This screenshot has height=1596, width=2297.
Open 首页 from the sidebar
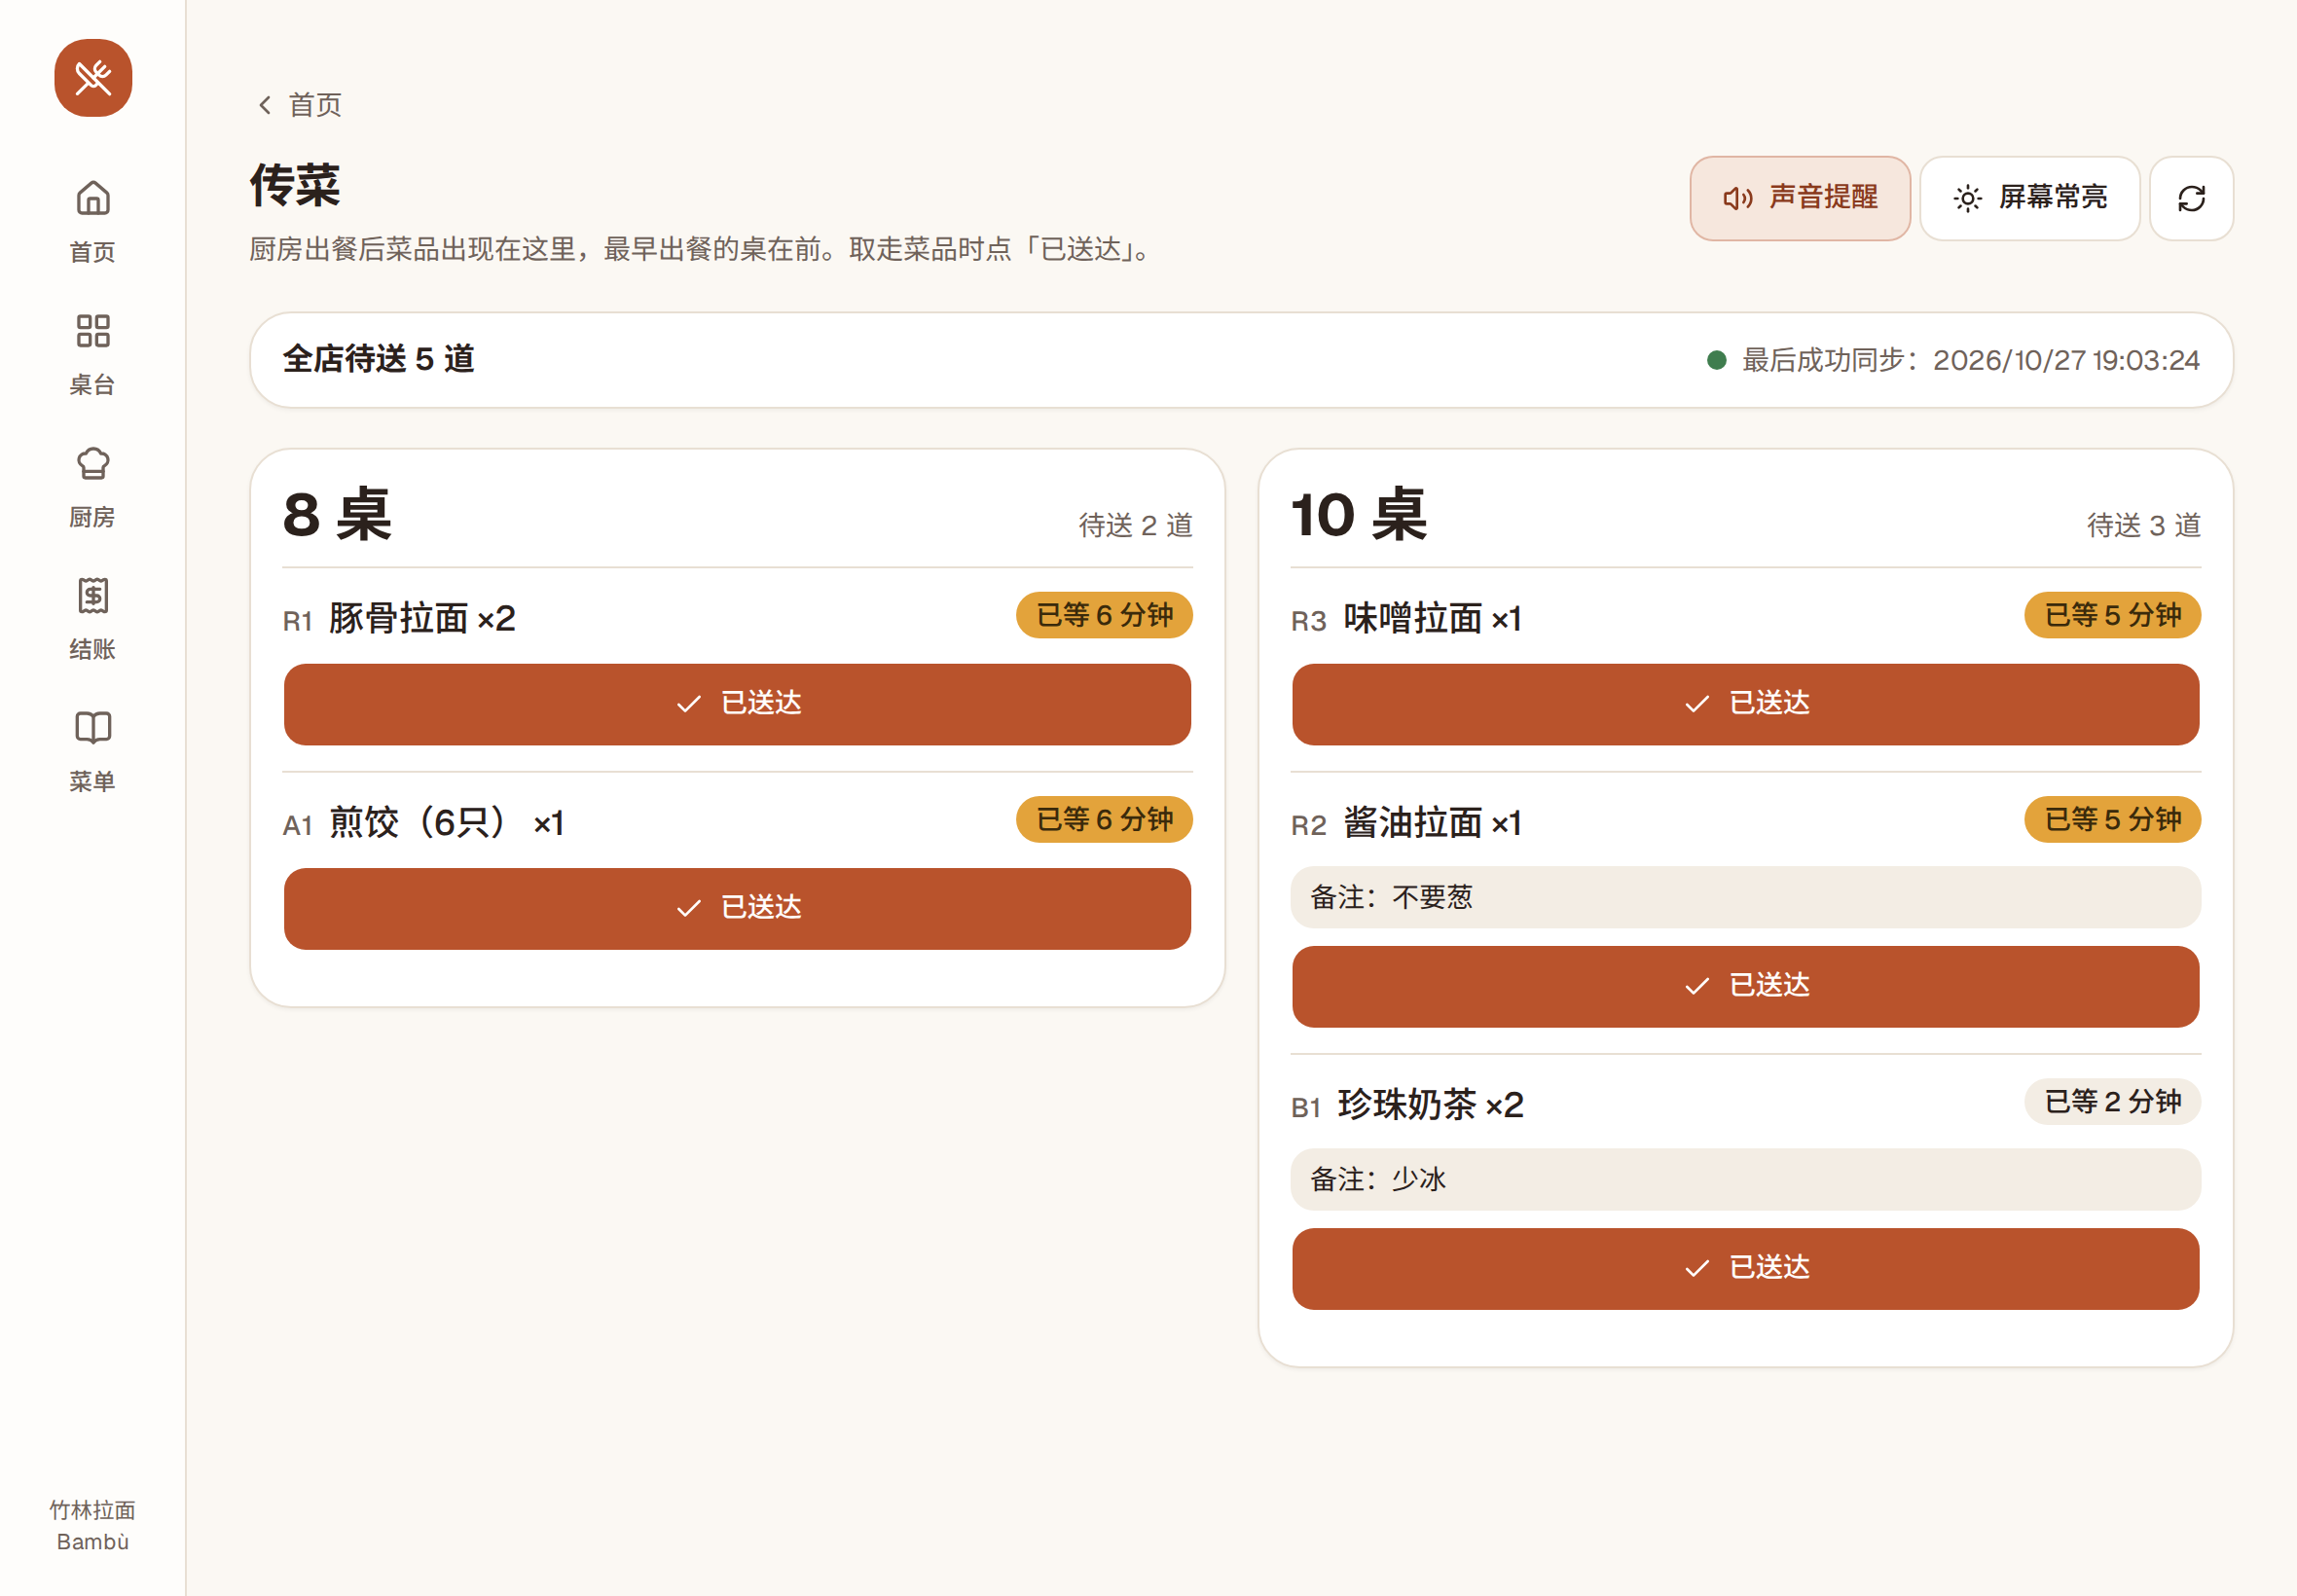pos(93,221)
